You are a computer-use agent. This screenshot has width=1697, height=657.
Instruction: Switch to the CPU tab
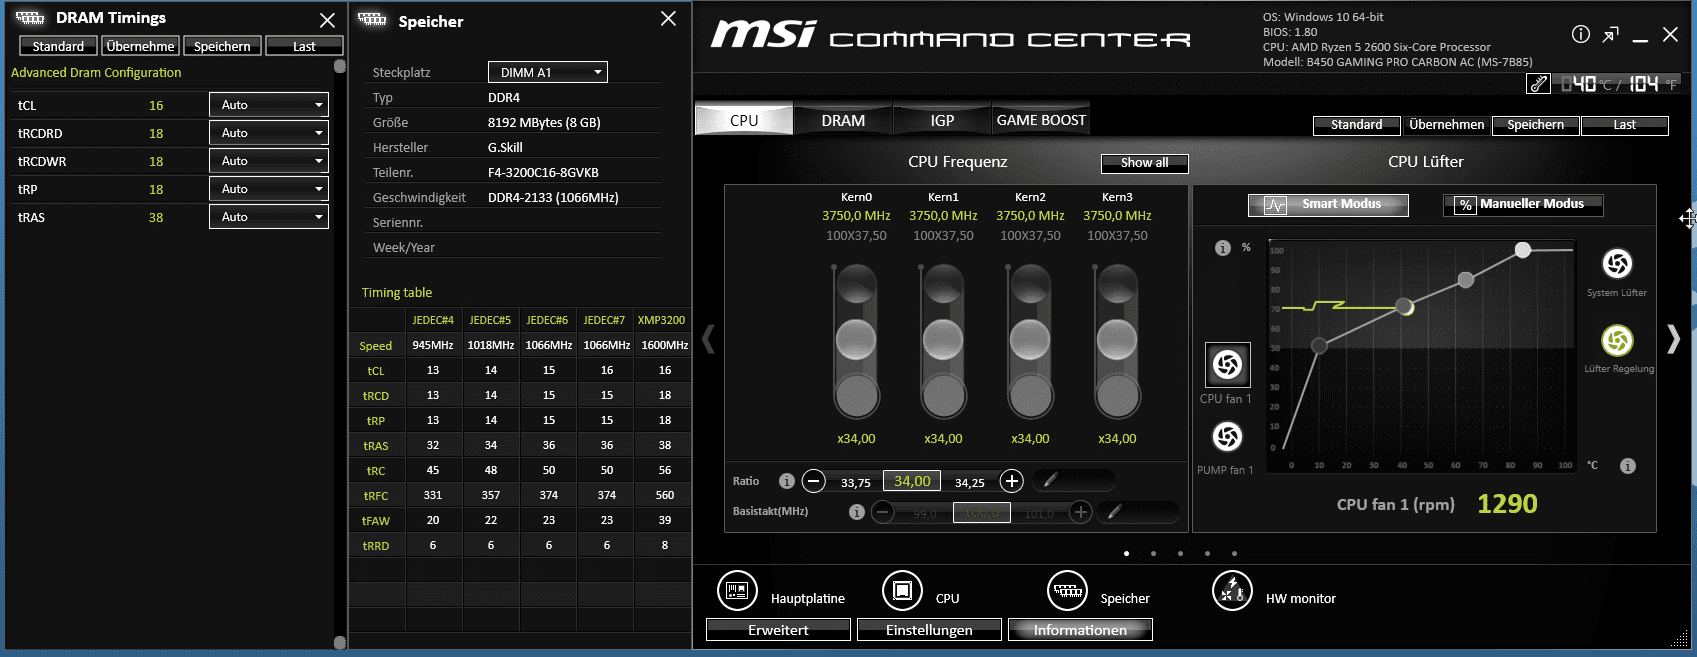(x=744, y=120)
